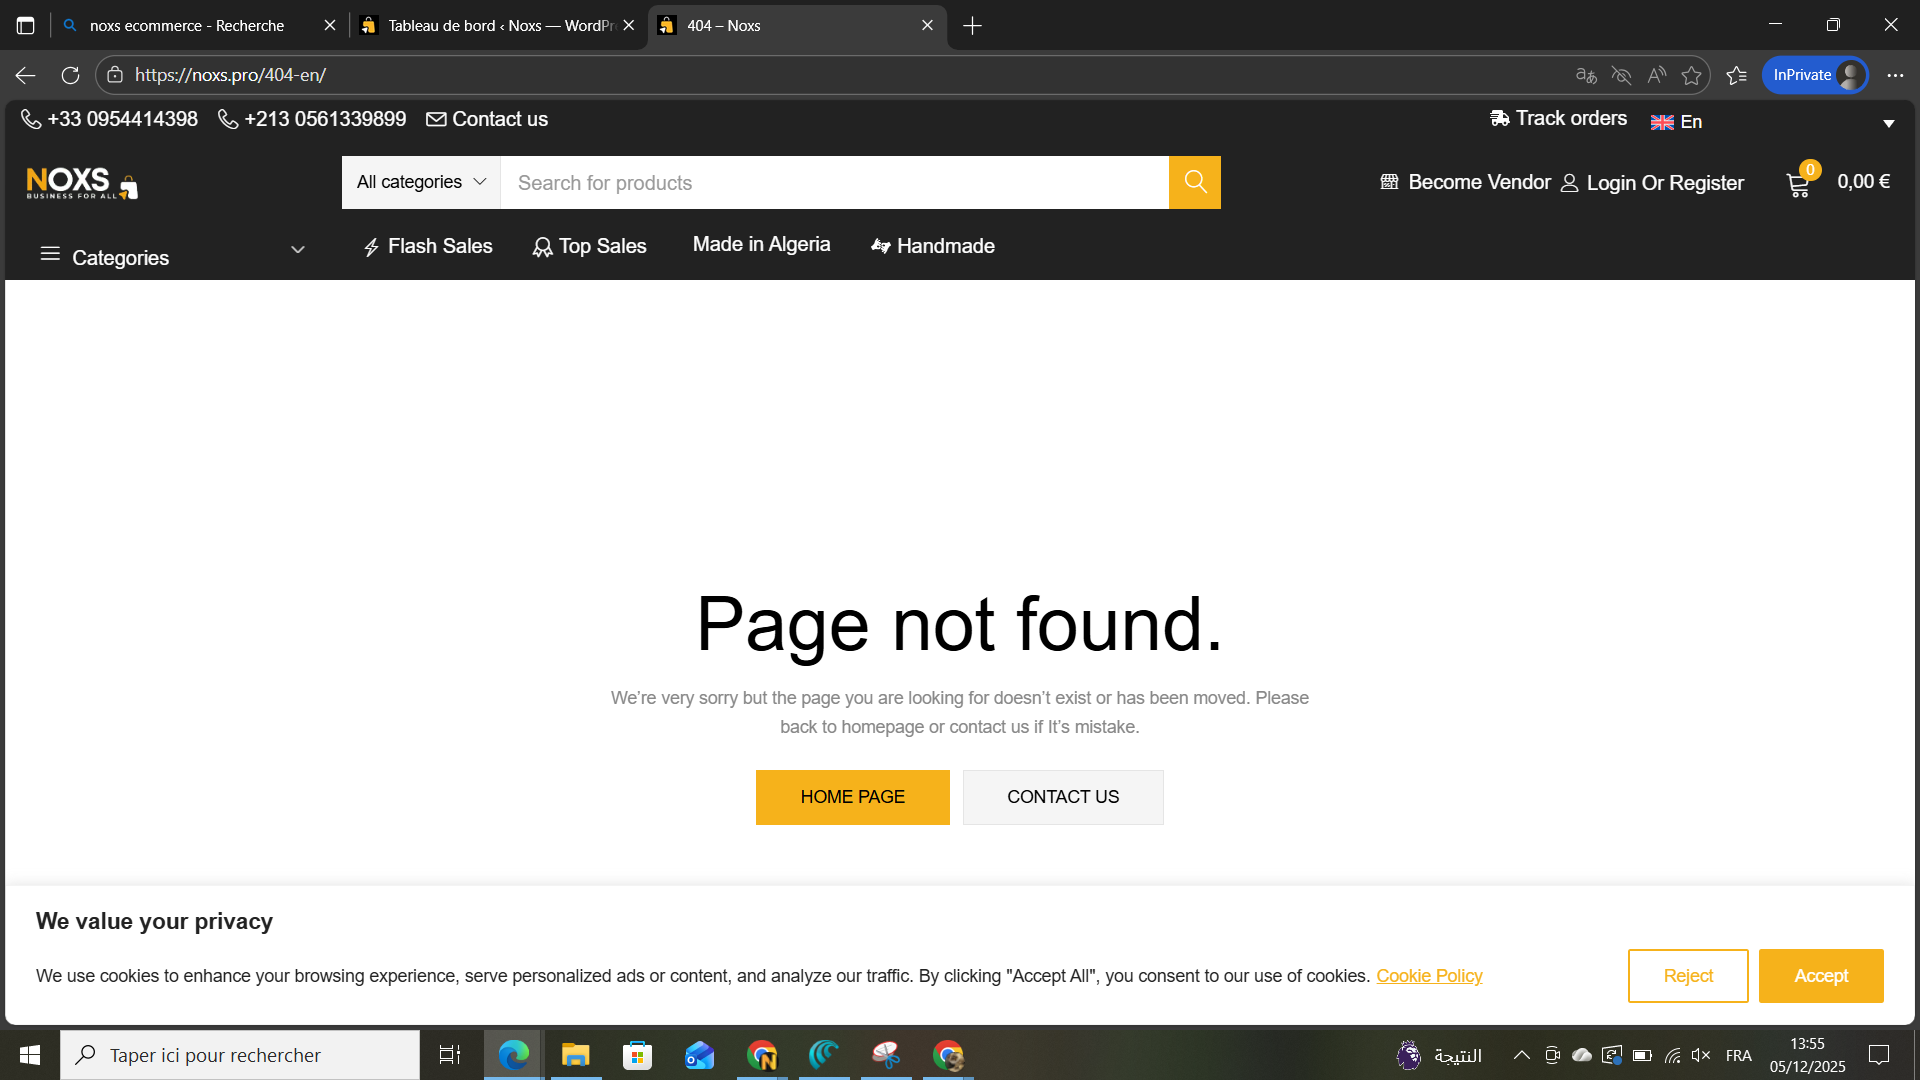Image resolution: width=1920 pixels, height=1080 pixels.
Task: Open the All categories dropdown
Action: coord(421,182)
